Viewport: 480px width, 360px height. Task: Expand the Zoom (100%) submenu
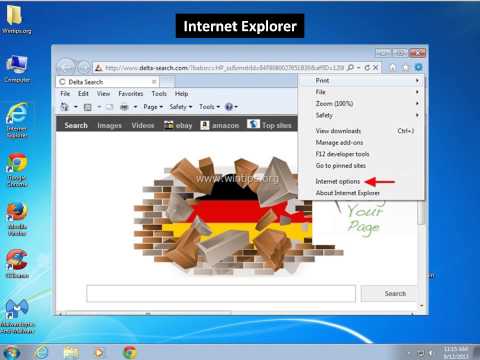pyautogui.click(x=361, y=104)
